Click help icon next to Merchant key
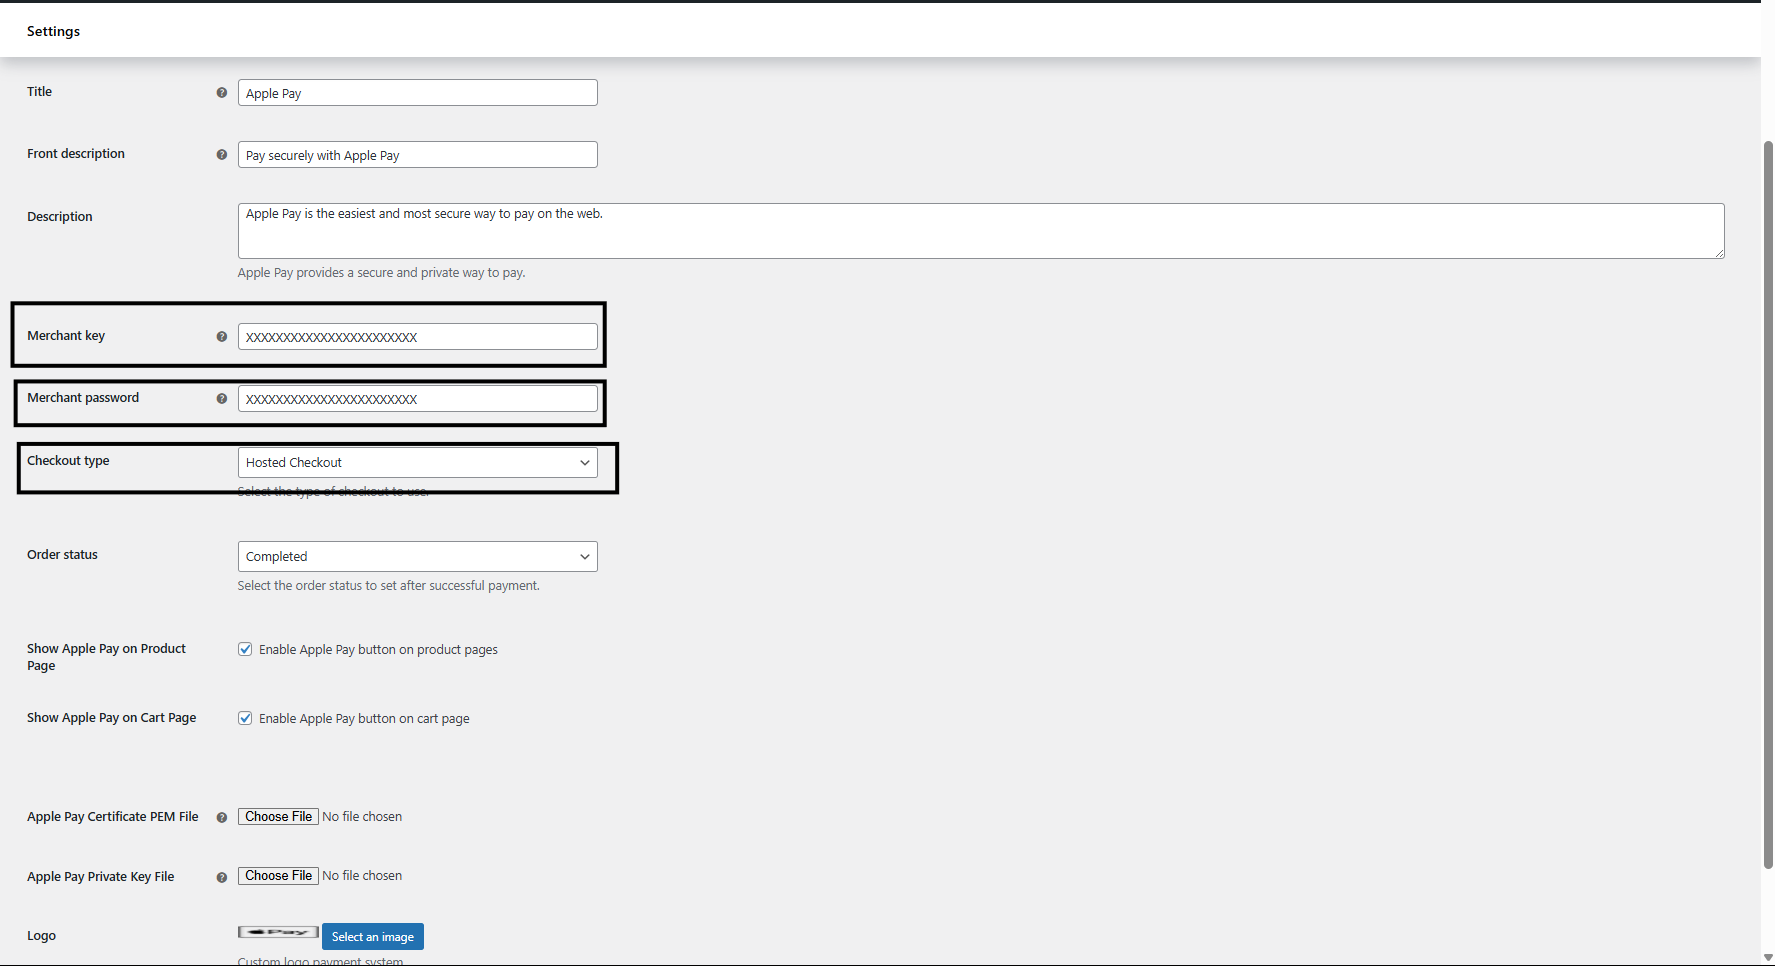This screenshot has width=1775, height=966. 222,336
